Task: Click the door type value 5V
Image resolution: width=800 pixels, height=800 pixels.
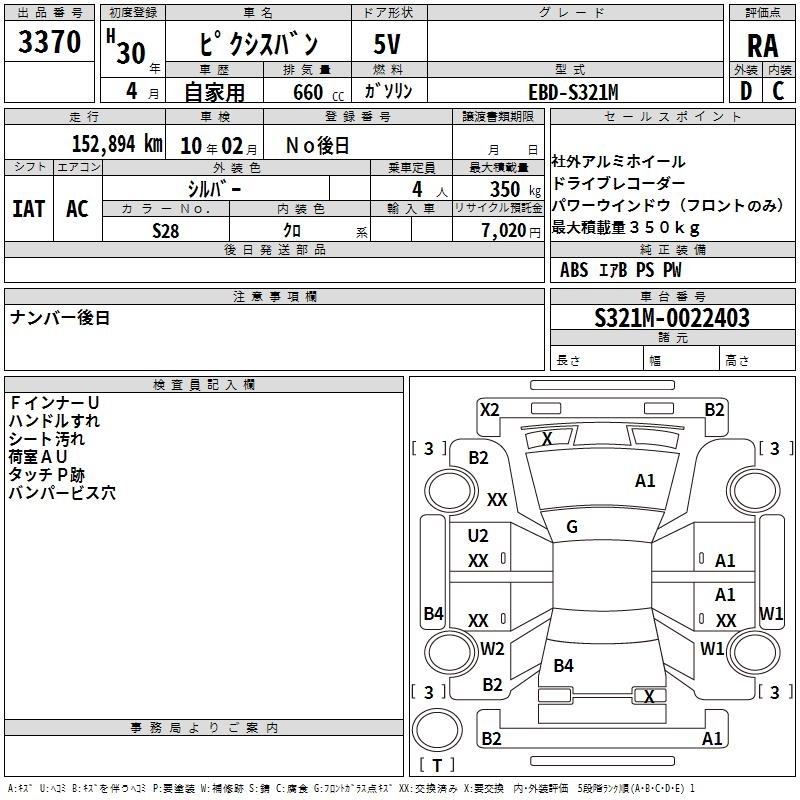Action: click(x=387, y=44)
